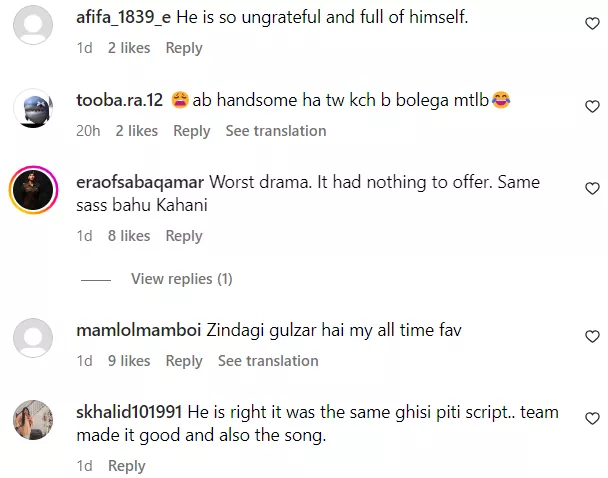See translation of tooba.ra.12's comment
This screenshot has width=608, height=478.
pos(276,131)
